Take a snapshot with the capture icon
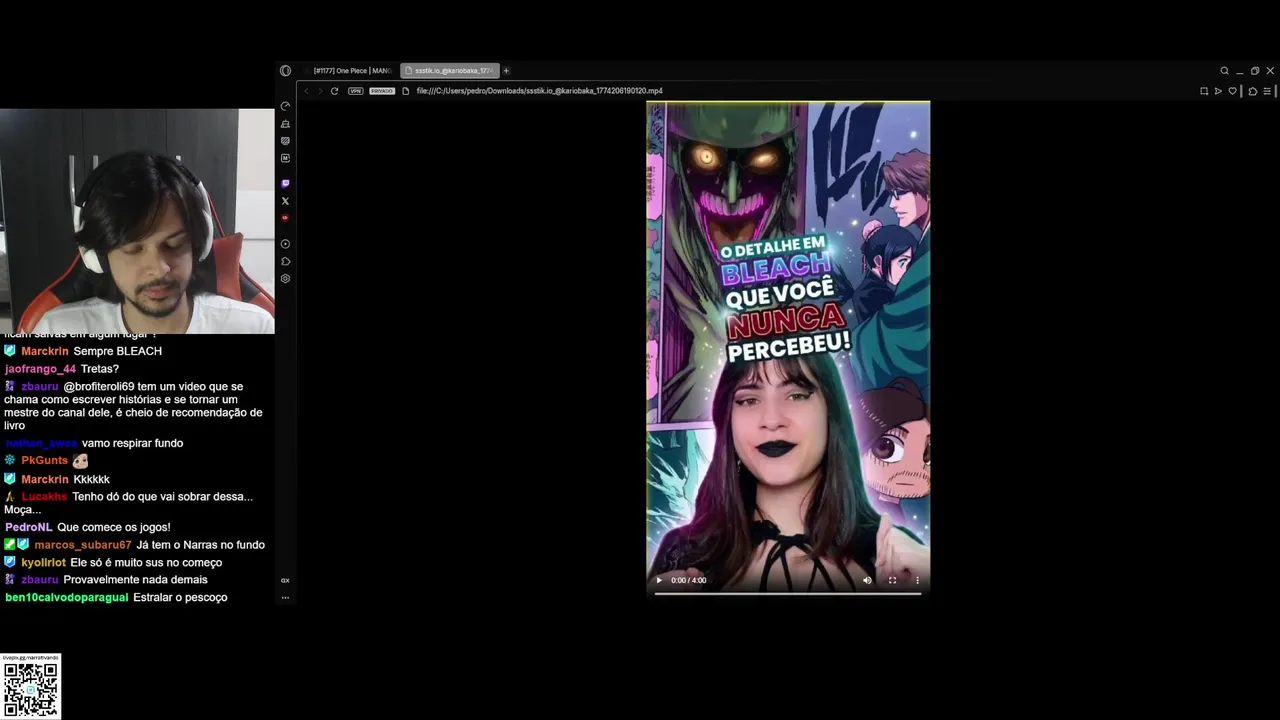This screenshot has width=1280, height=720. (1204, 91)
